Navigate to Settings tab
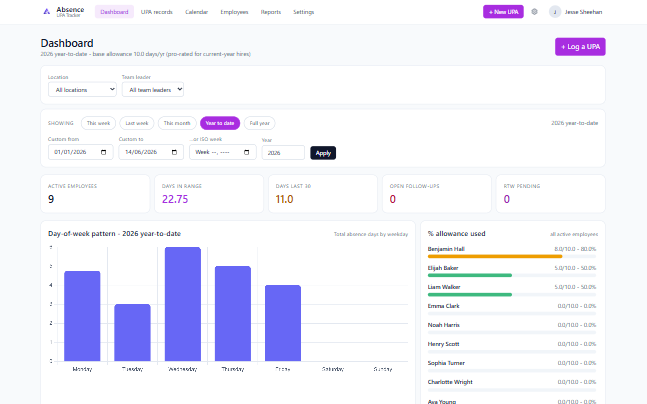Viewport: 647px width, 404px height. [303, 12]
